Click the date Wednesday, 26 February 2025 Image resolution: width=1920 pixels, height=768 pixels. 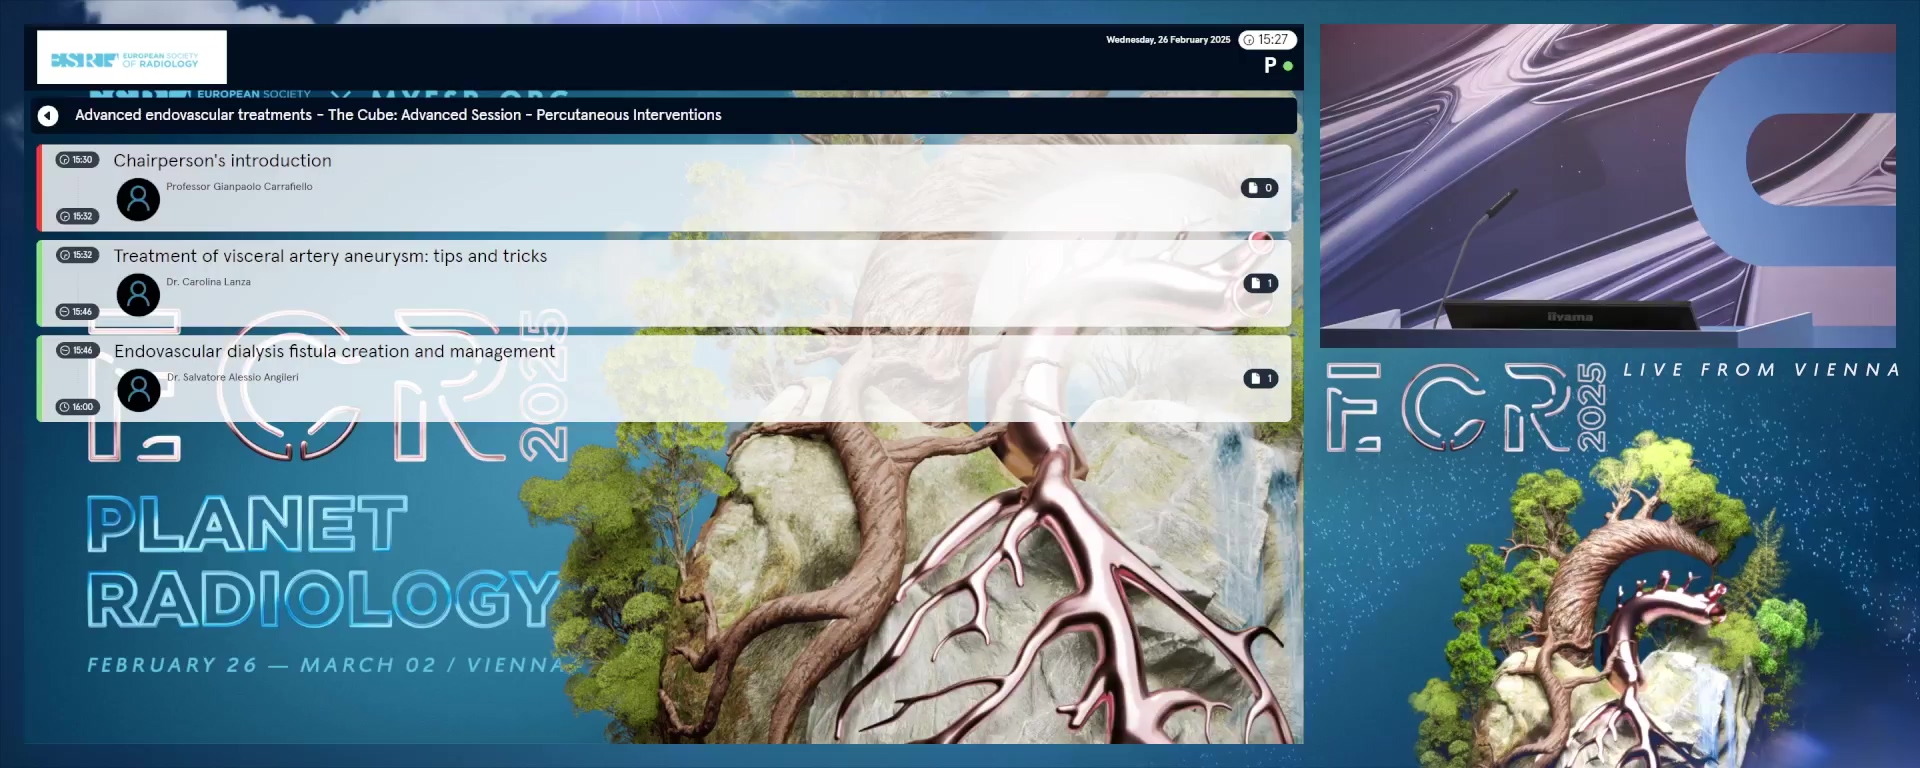point(1168,40)
